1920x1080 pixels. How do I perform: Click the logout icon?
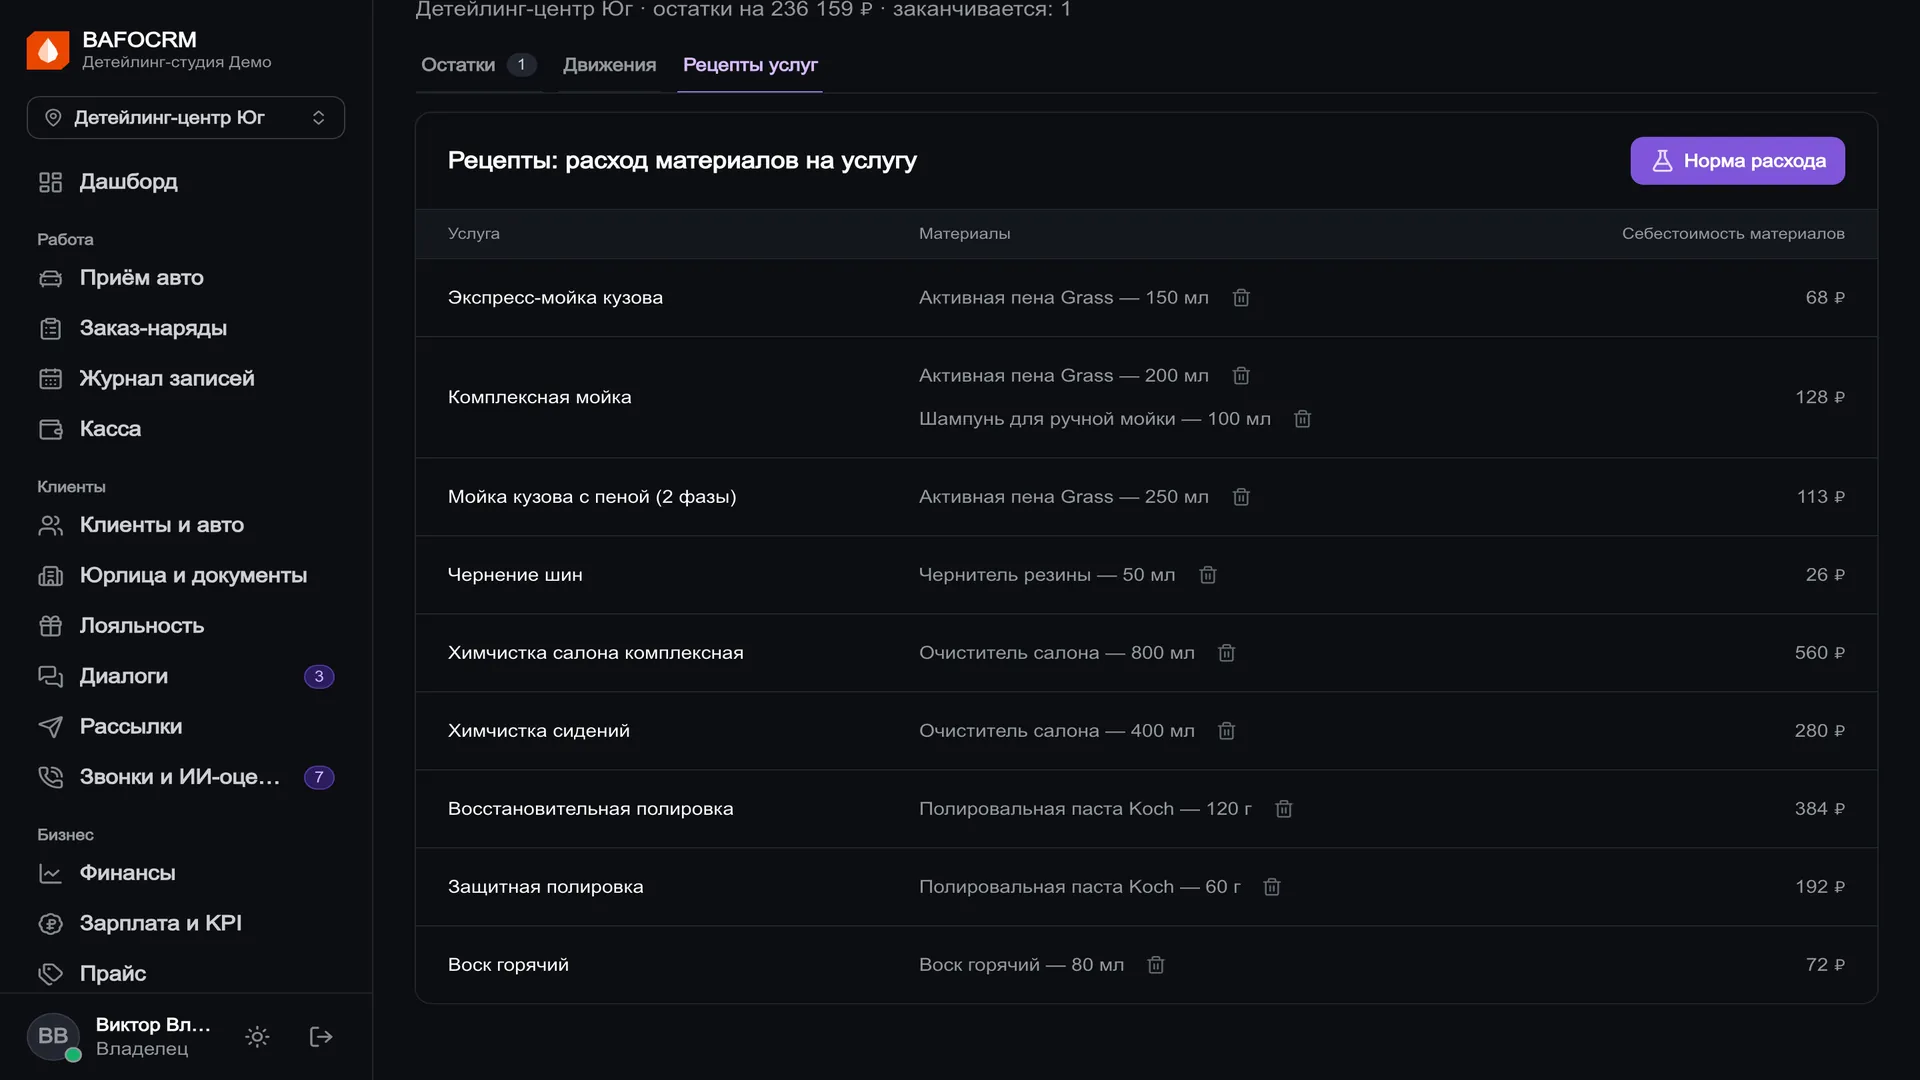pyautogui.click(x=321, y=1037)
